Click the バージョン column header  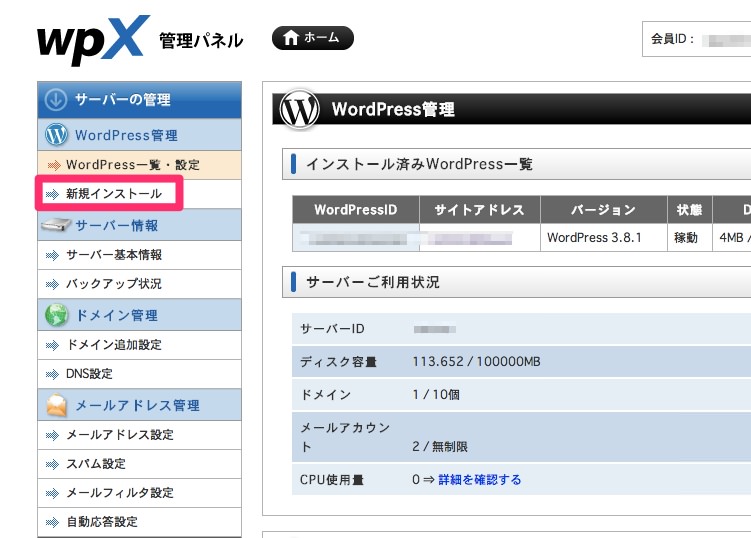tap(603, 209)
